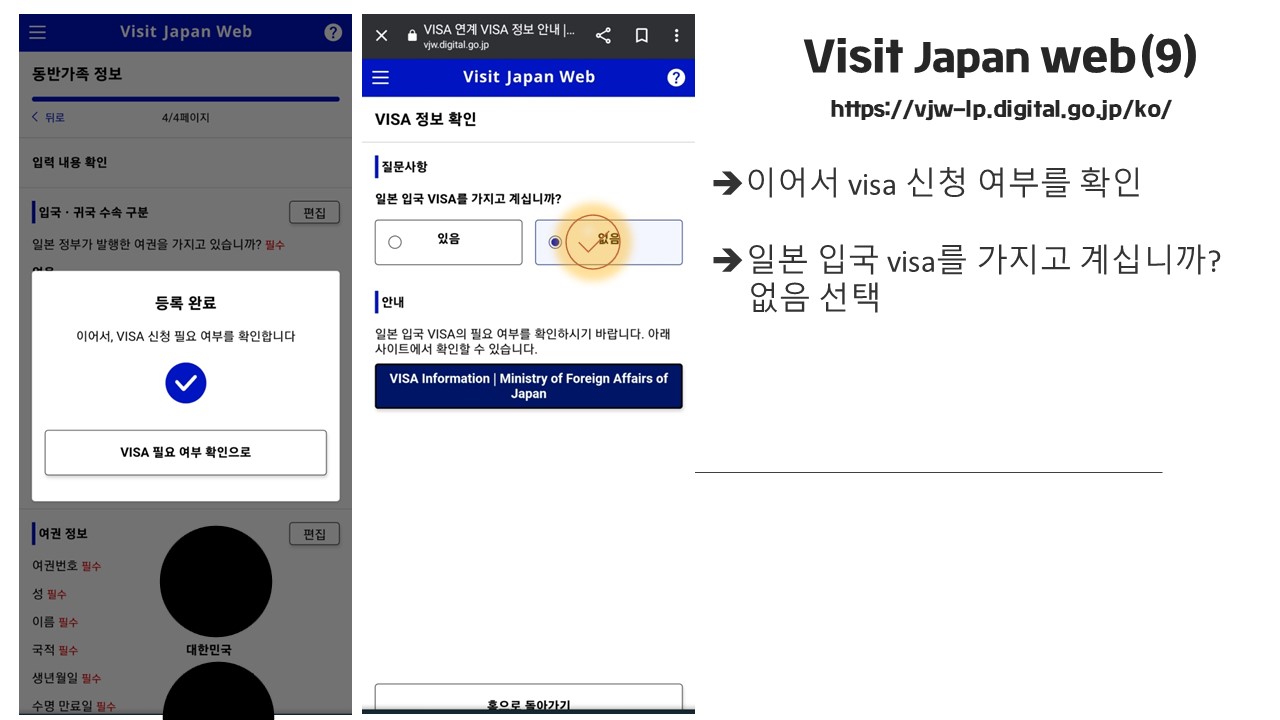Click 편집 next to 여권 정보
This screenshot has height=720, width=1280.
pyautogui.click(x=314, y=534)
